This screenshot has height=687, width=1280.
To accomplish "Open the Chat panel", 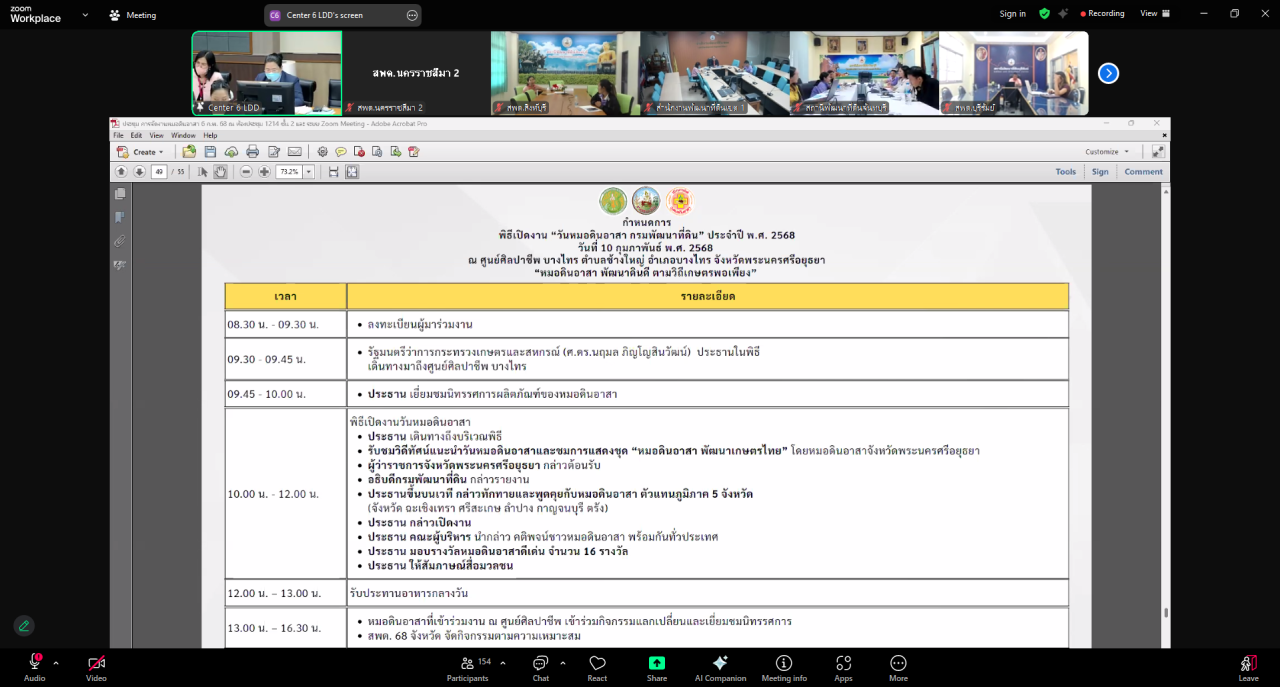I will coord(540,665).
